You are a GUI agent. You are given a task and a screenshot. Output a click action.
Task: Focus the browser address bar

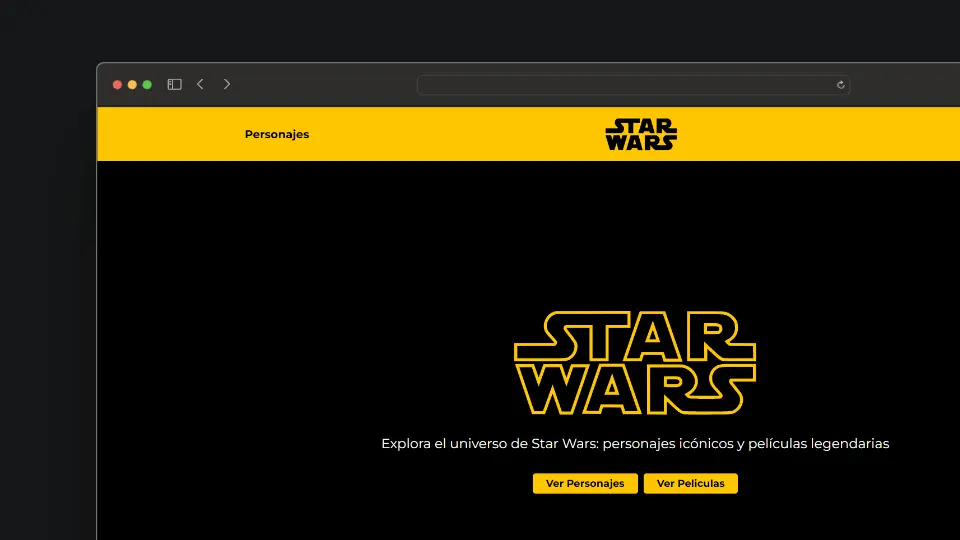[633, 85]
